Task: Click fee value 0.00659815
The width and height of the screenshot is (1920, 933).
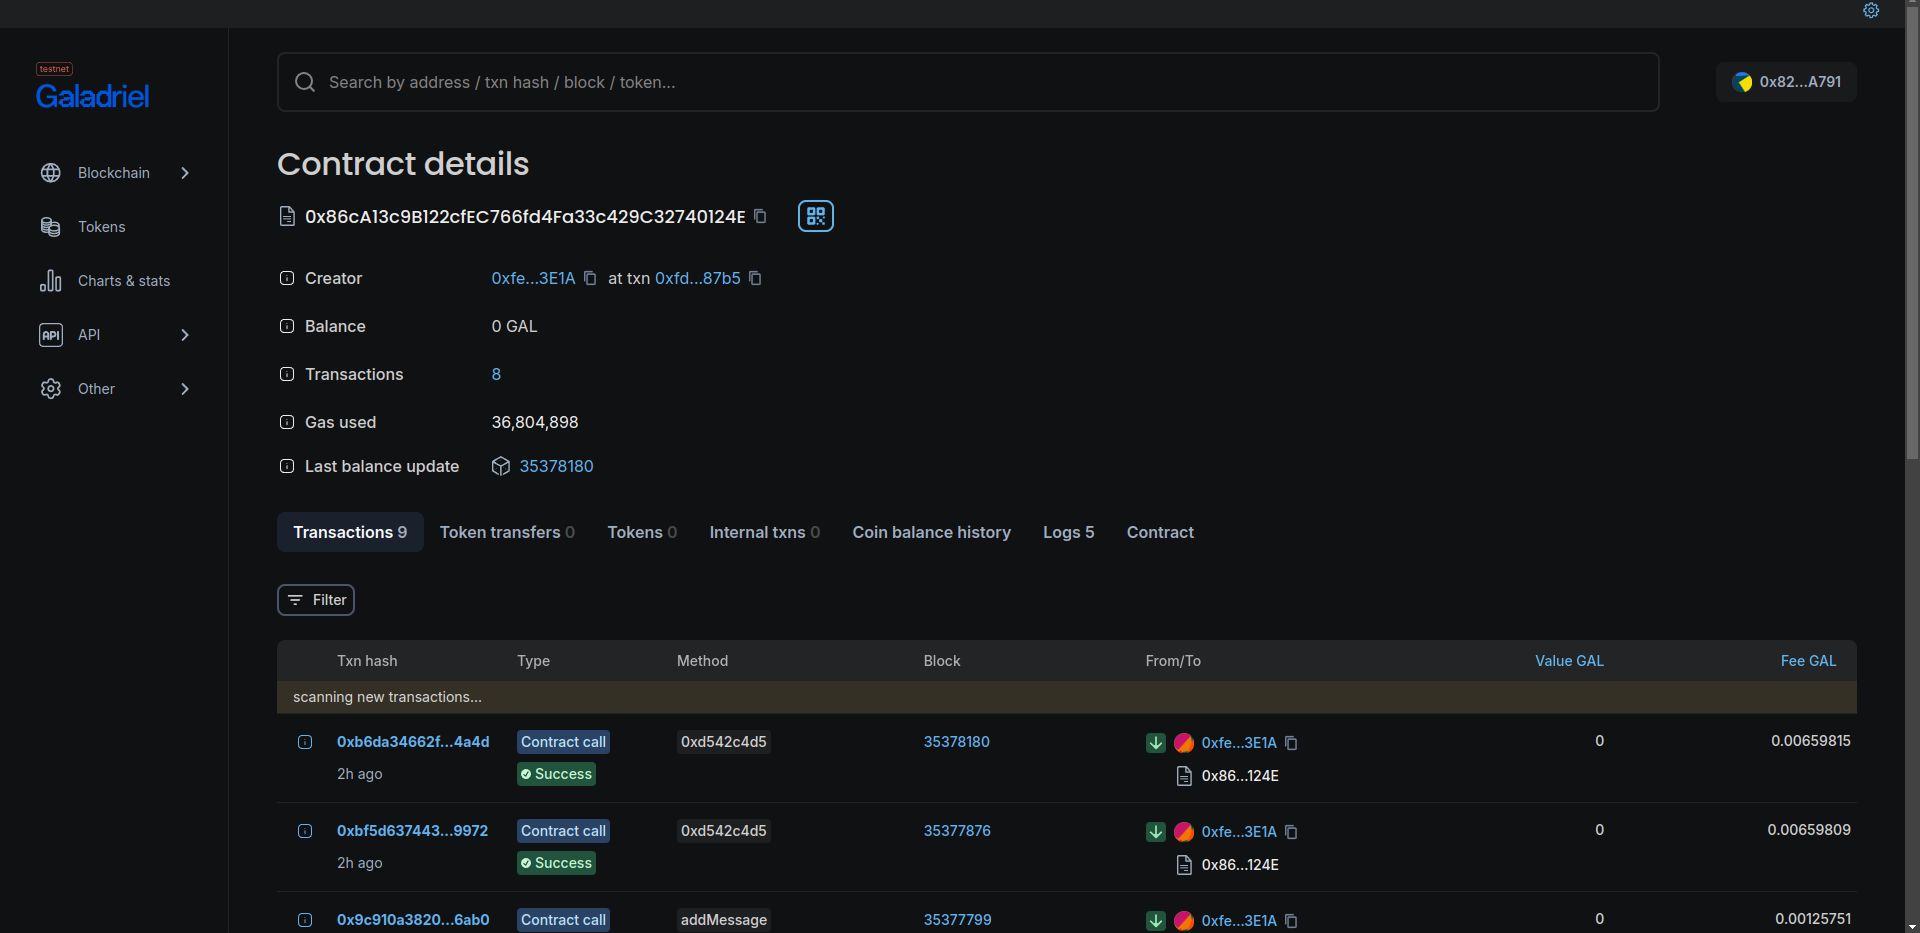Action: [x=1810, y=741]
